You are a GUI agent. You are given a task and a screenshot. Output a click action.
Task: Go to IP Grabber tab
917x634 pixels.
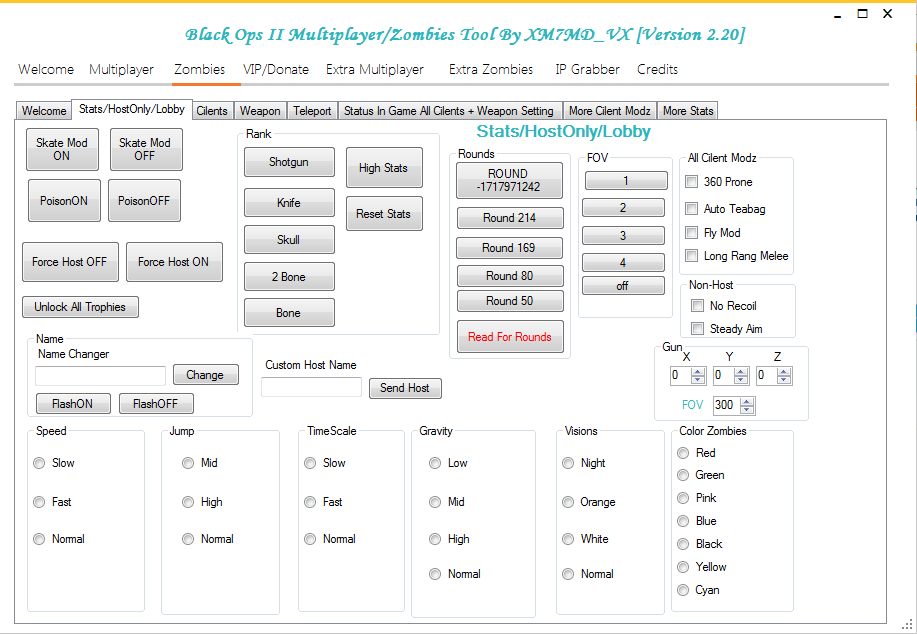(587, 70)
